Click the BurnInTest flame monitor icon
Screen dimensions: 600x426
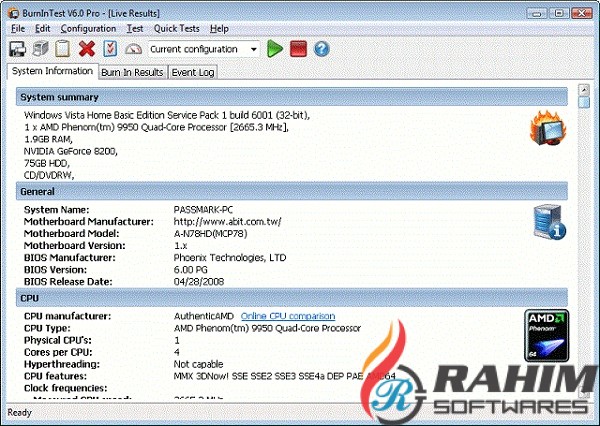tap(548, 127)
